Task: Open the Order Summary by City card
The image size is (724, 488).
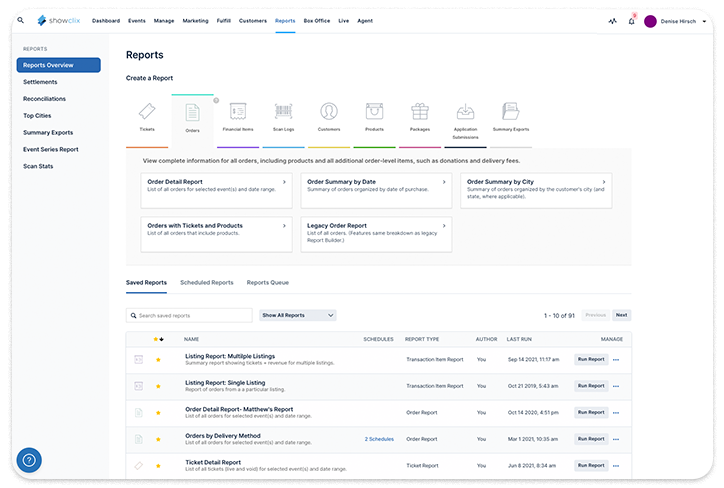Action: click(536, 190)
